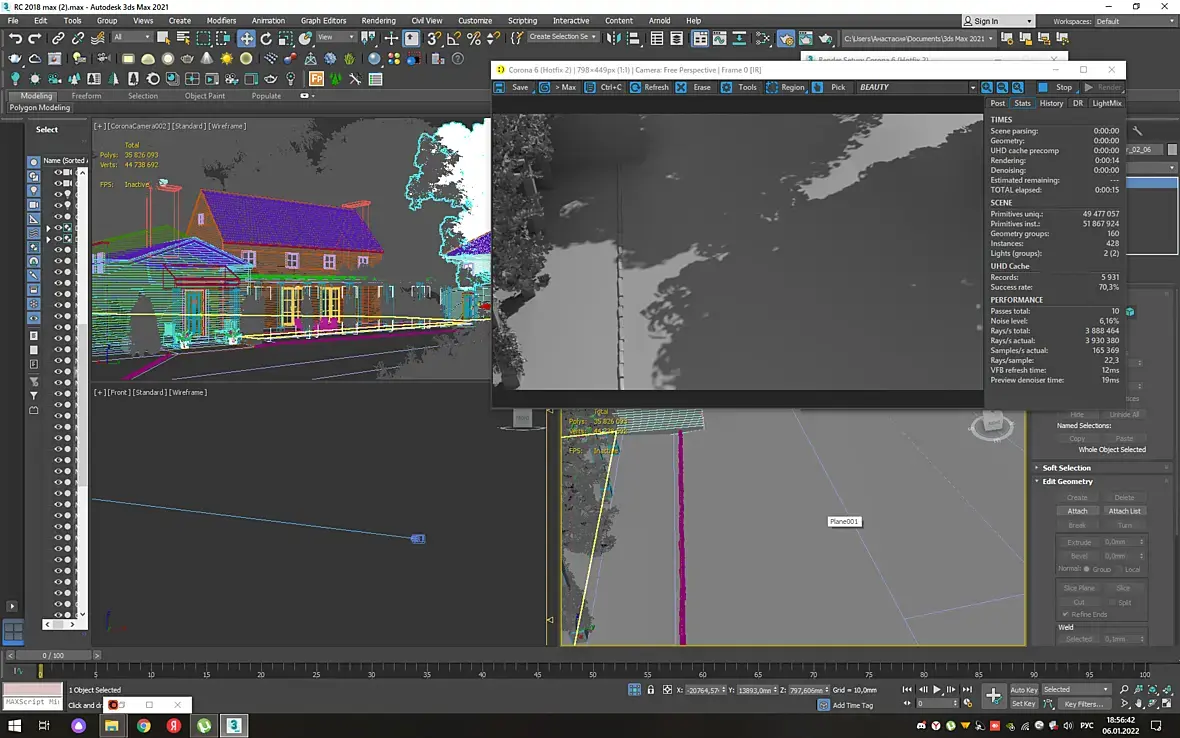Click the Undo arrow icon

[15, 38]
